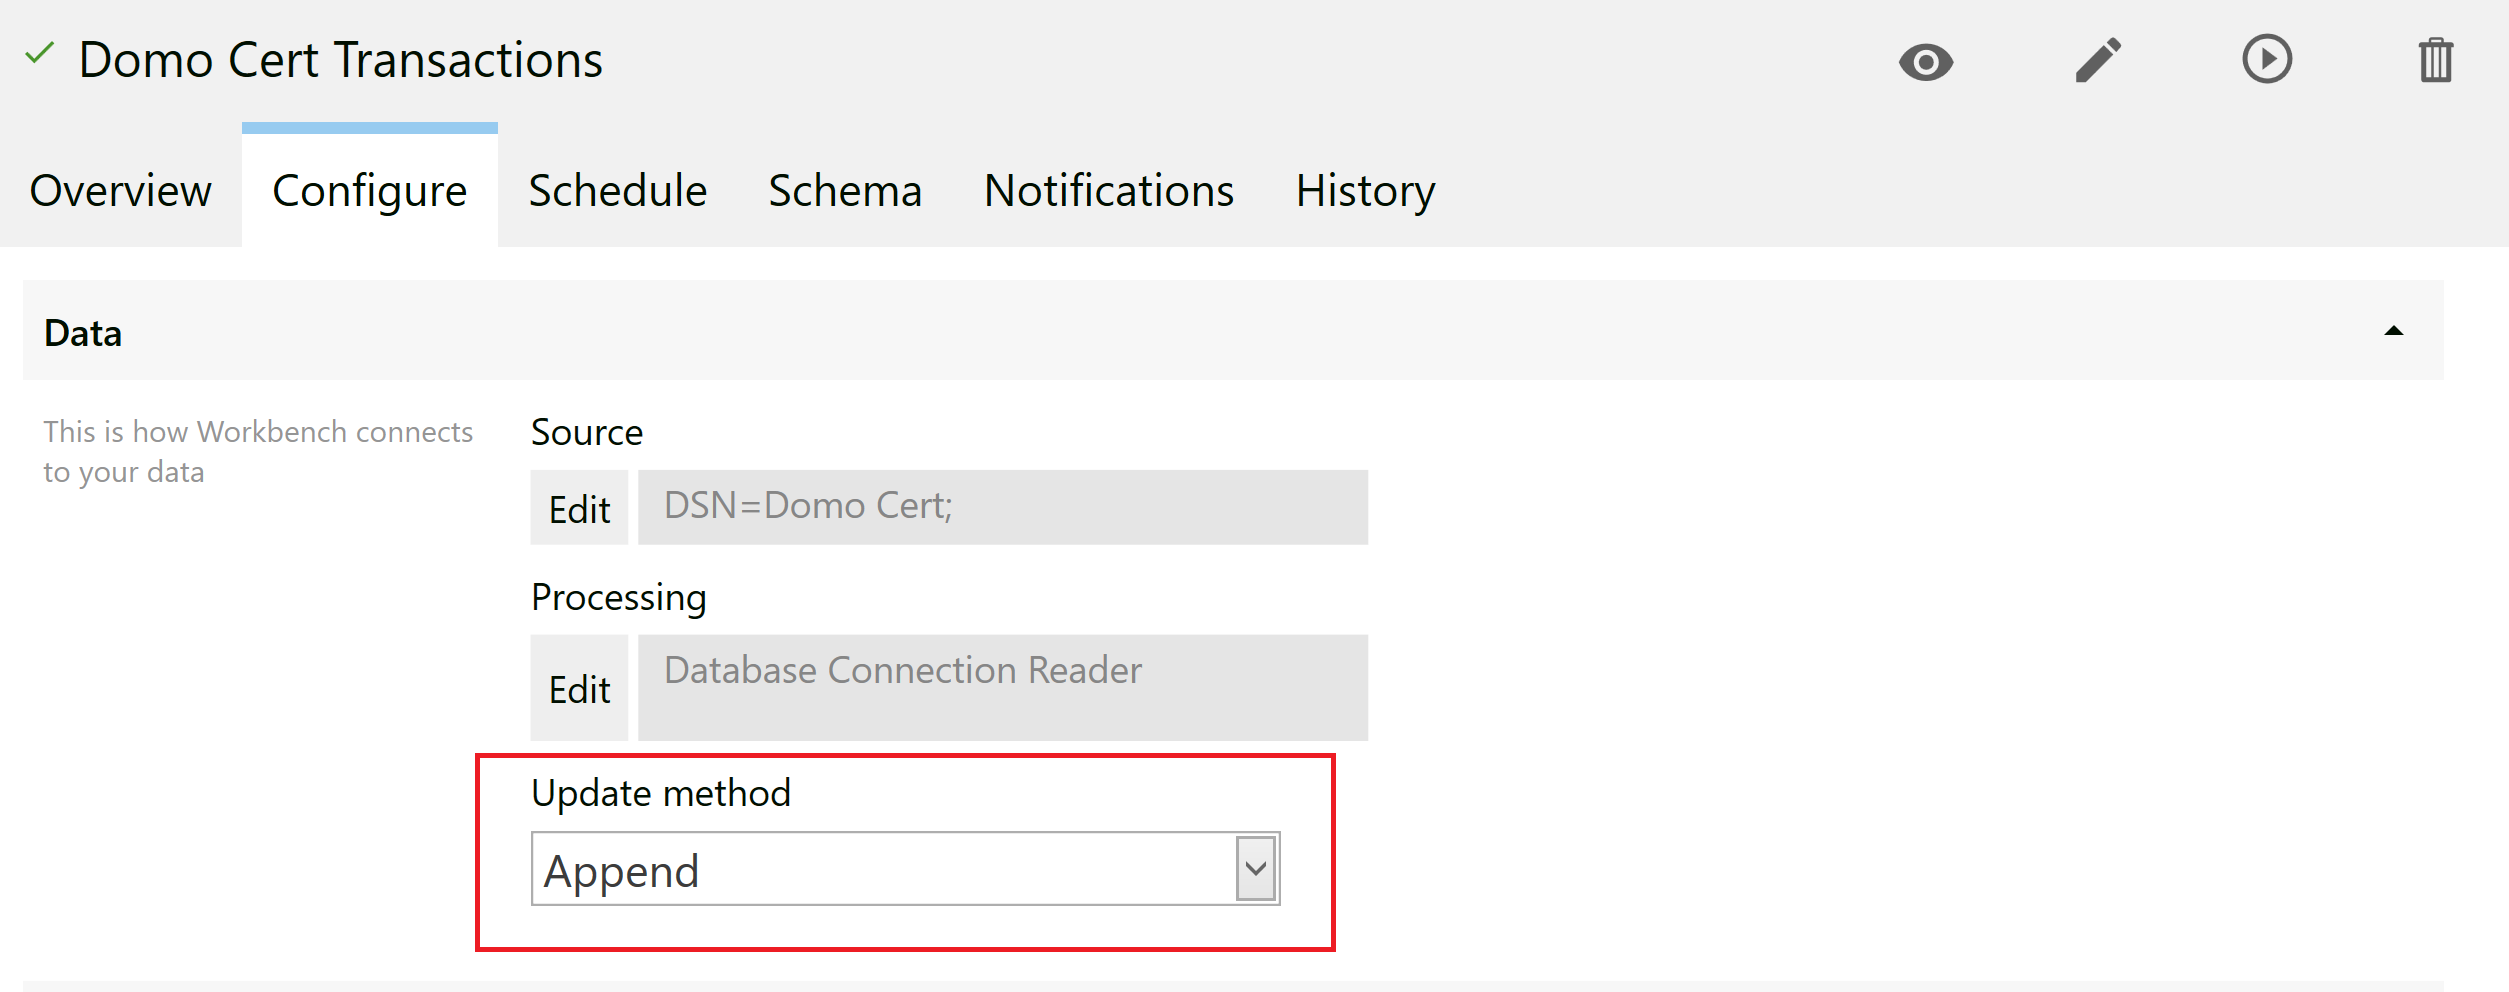Viewport: 2509px width, 992px height.
Task: Click the DSN=Domo Cert source field
Action: 1002,508
